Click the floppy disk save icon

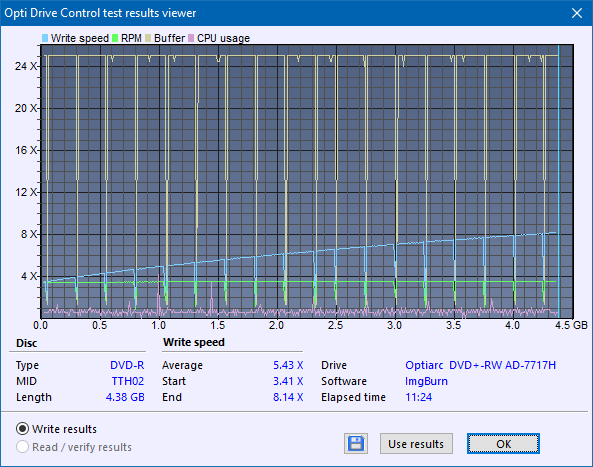[356, 444]
